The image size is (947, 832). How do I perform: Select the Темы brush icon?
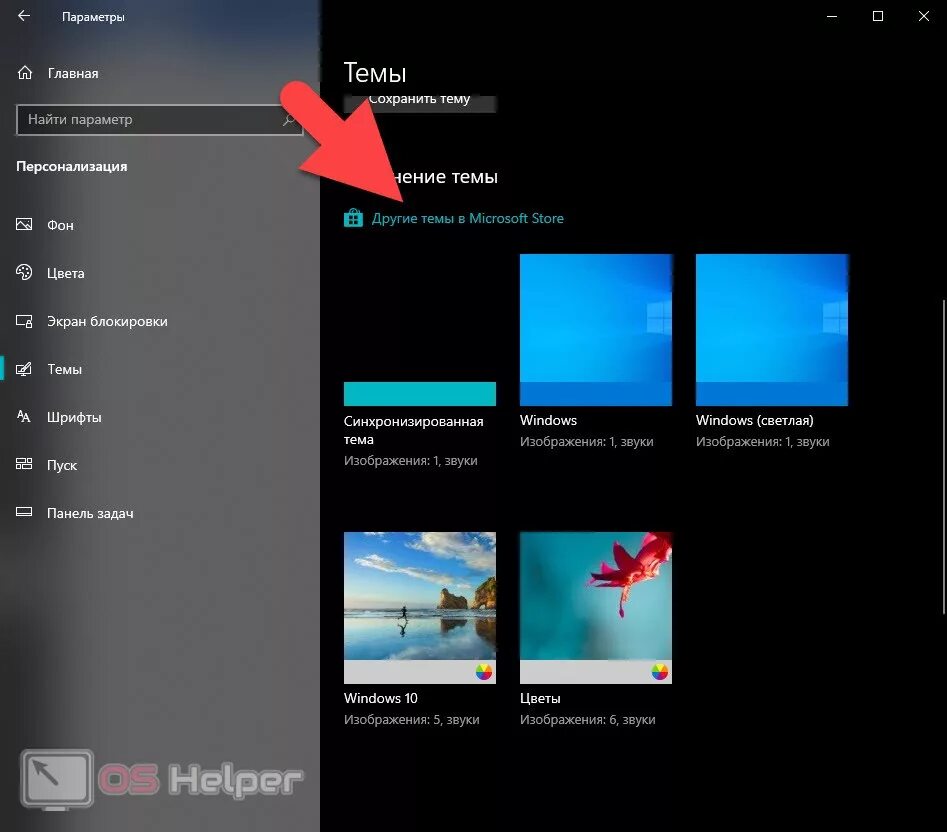[x=24, y=369]
